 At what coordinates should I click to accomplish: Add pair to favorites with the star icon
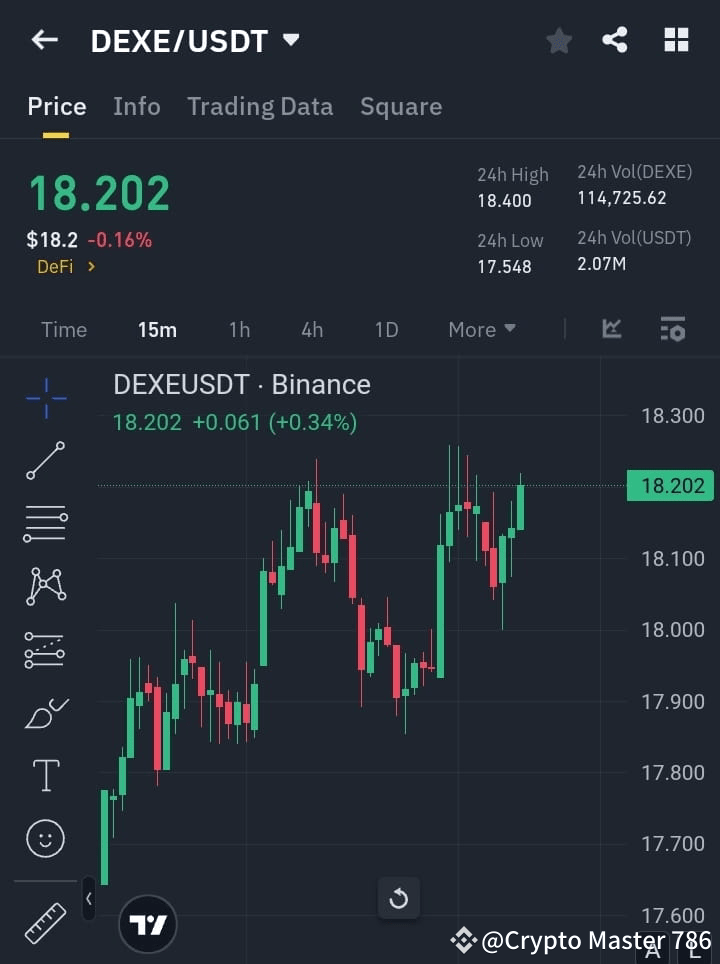point(559,41)
